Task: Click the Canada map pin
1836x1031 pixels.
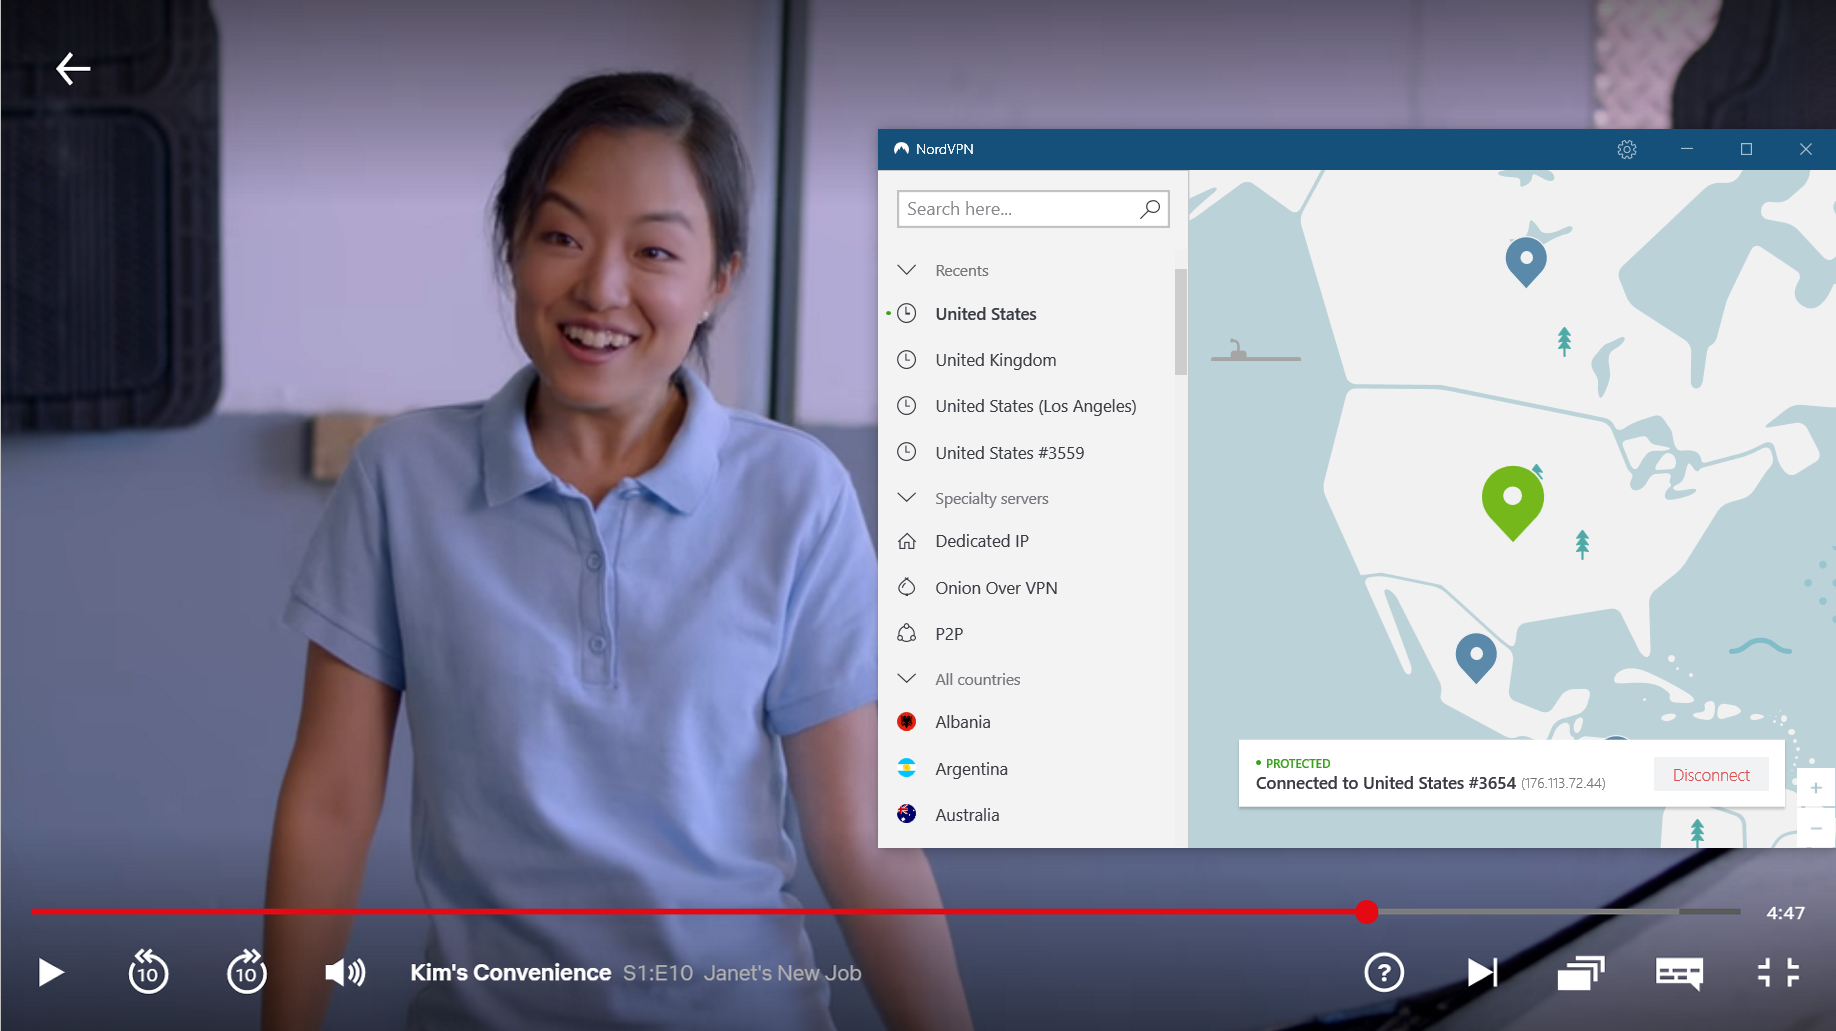Action: point(1526,261)
